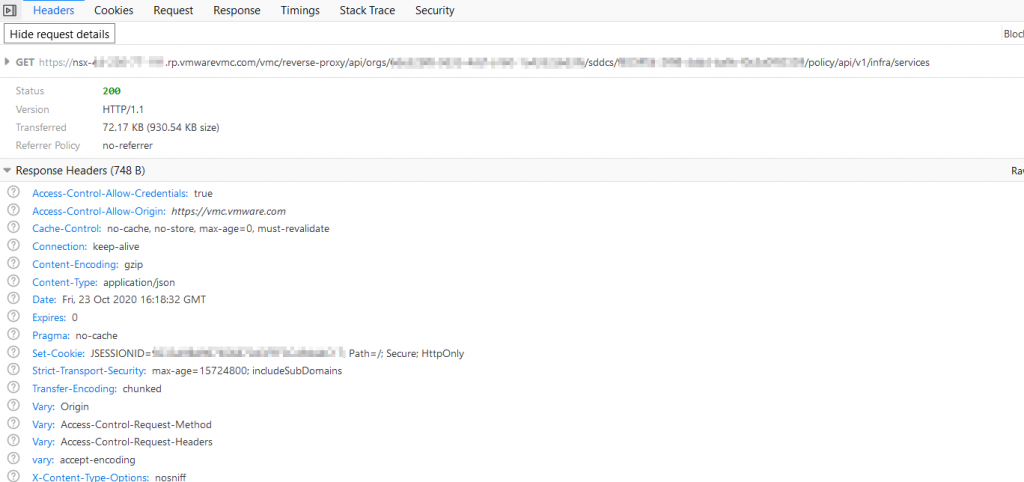Collapse the Response Headers section

coord(8,171)
